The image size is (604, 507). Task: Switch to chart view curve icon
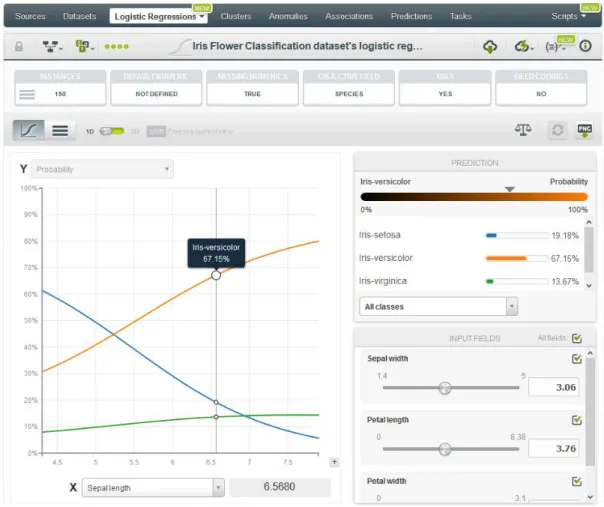(x=29, y=130)
